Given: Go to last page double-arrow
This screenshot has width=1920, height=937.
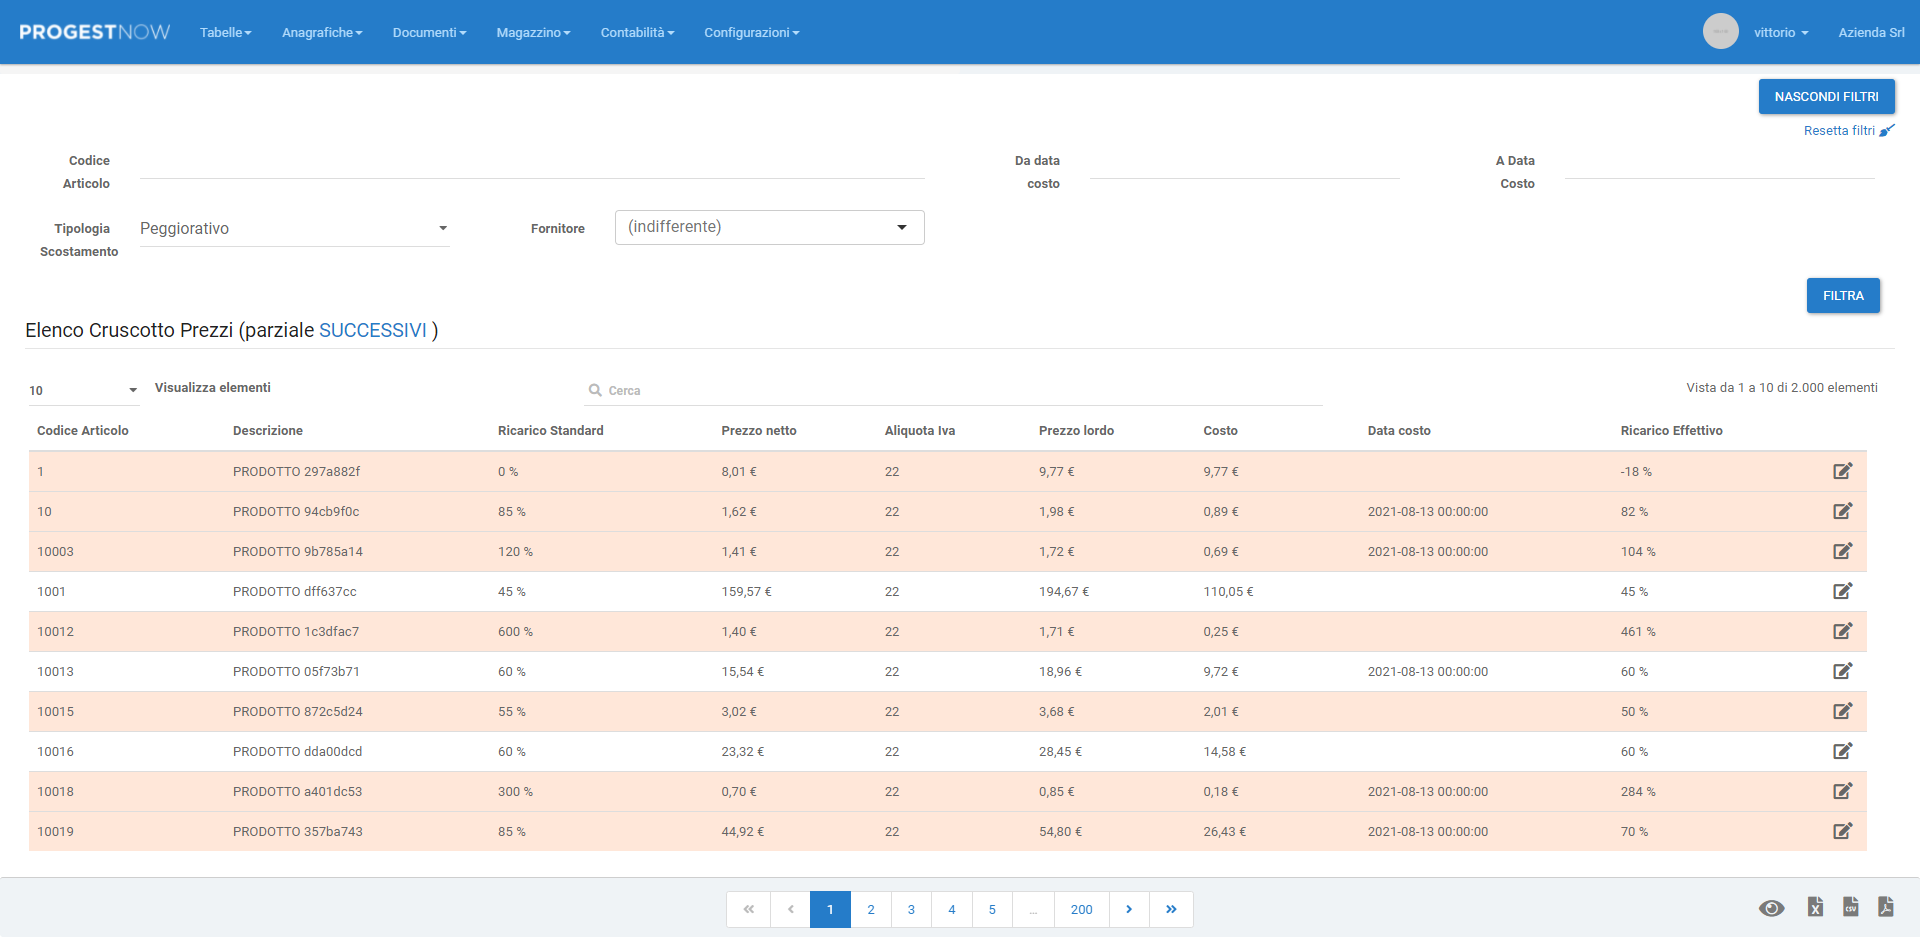Looking at the screenshot, I should pos(1171,909).
